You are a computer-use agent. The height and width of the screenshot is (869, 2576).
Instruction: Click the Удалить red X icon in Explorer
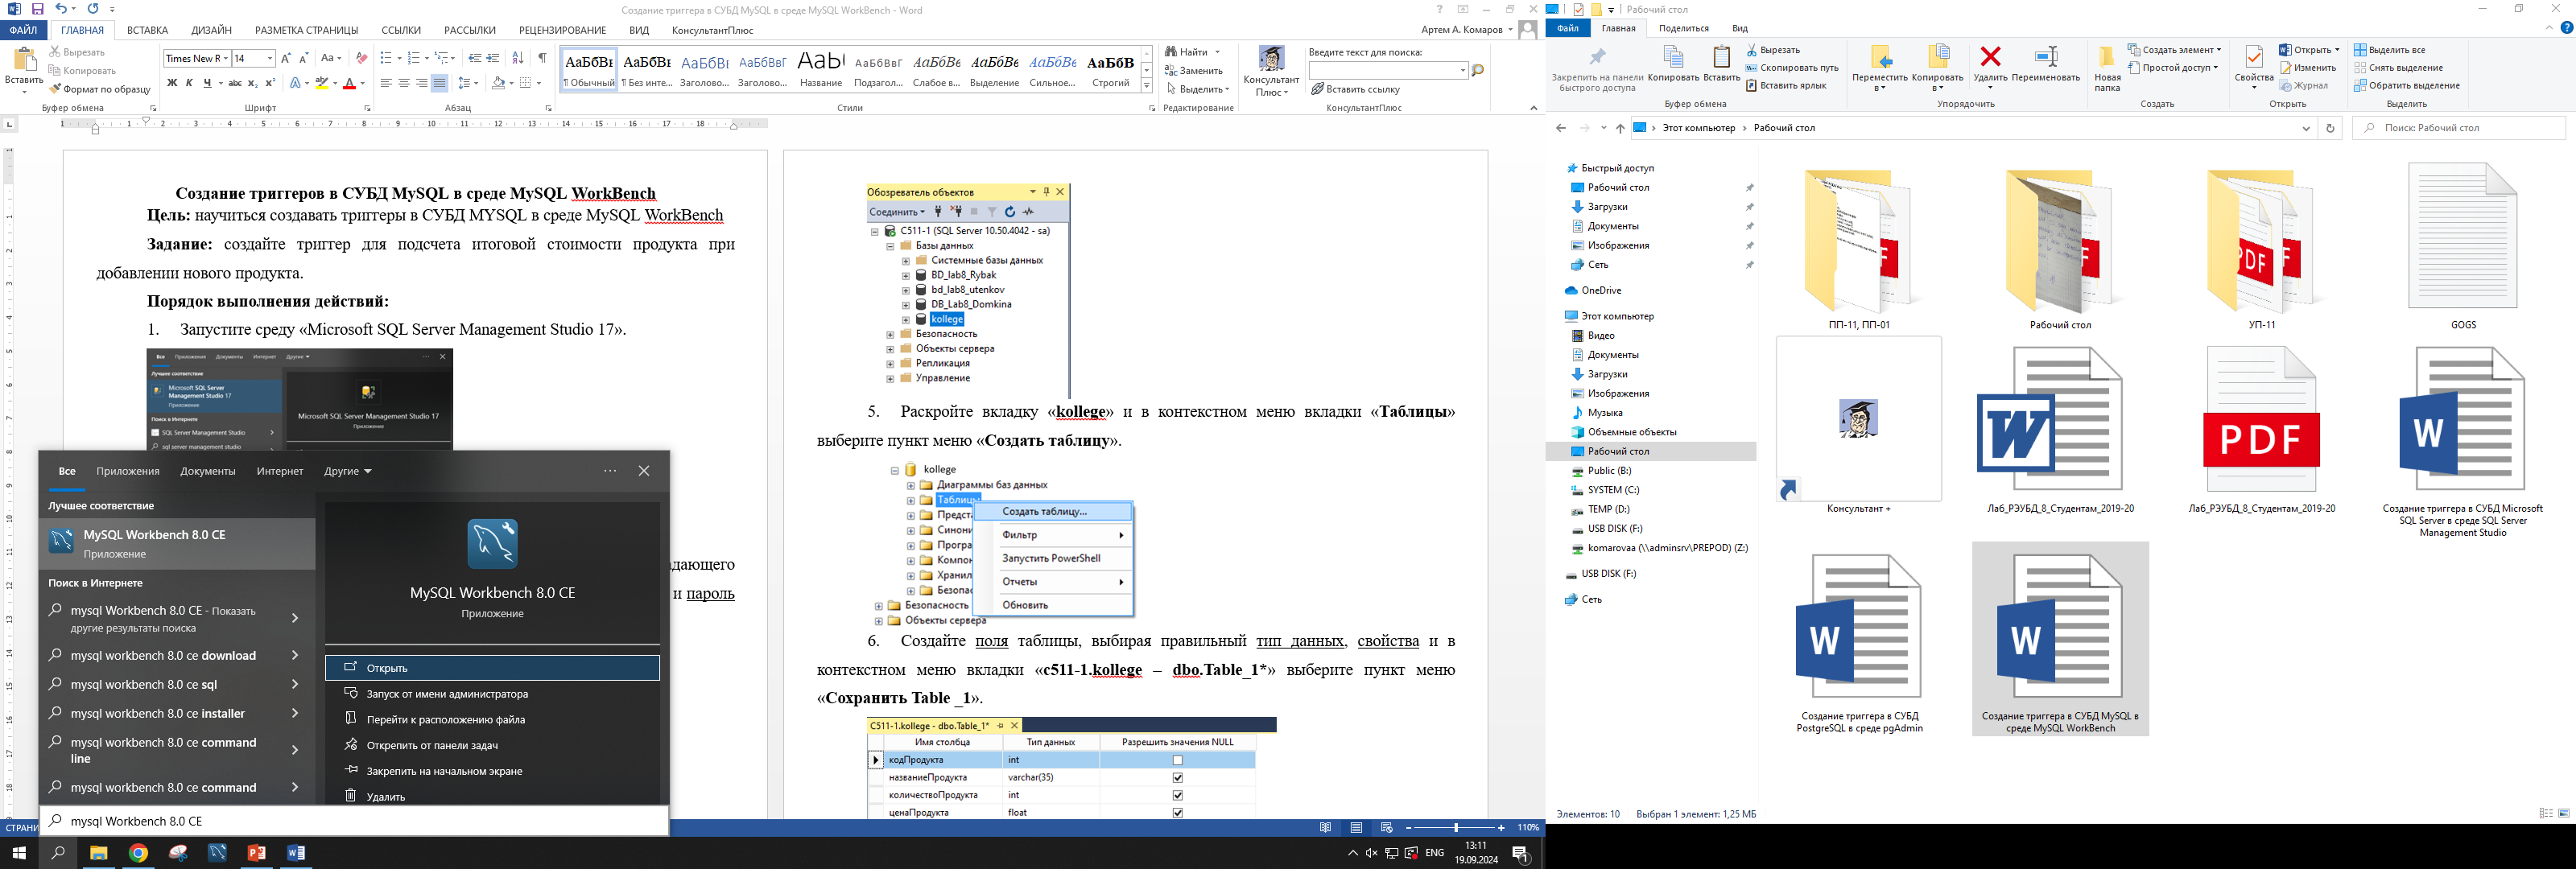tap(1990, 58)
